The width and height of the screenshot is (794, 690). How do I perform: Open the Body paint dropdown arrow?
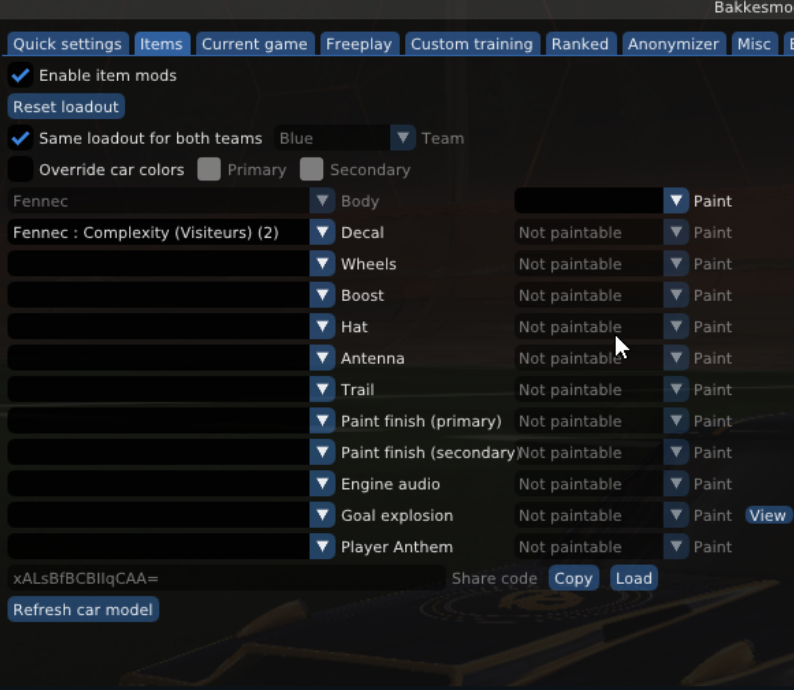677,201
